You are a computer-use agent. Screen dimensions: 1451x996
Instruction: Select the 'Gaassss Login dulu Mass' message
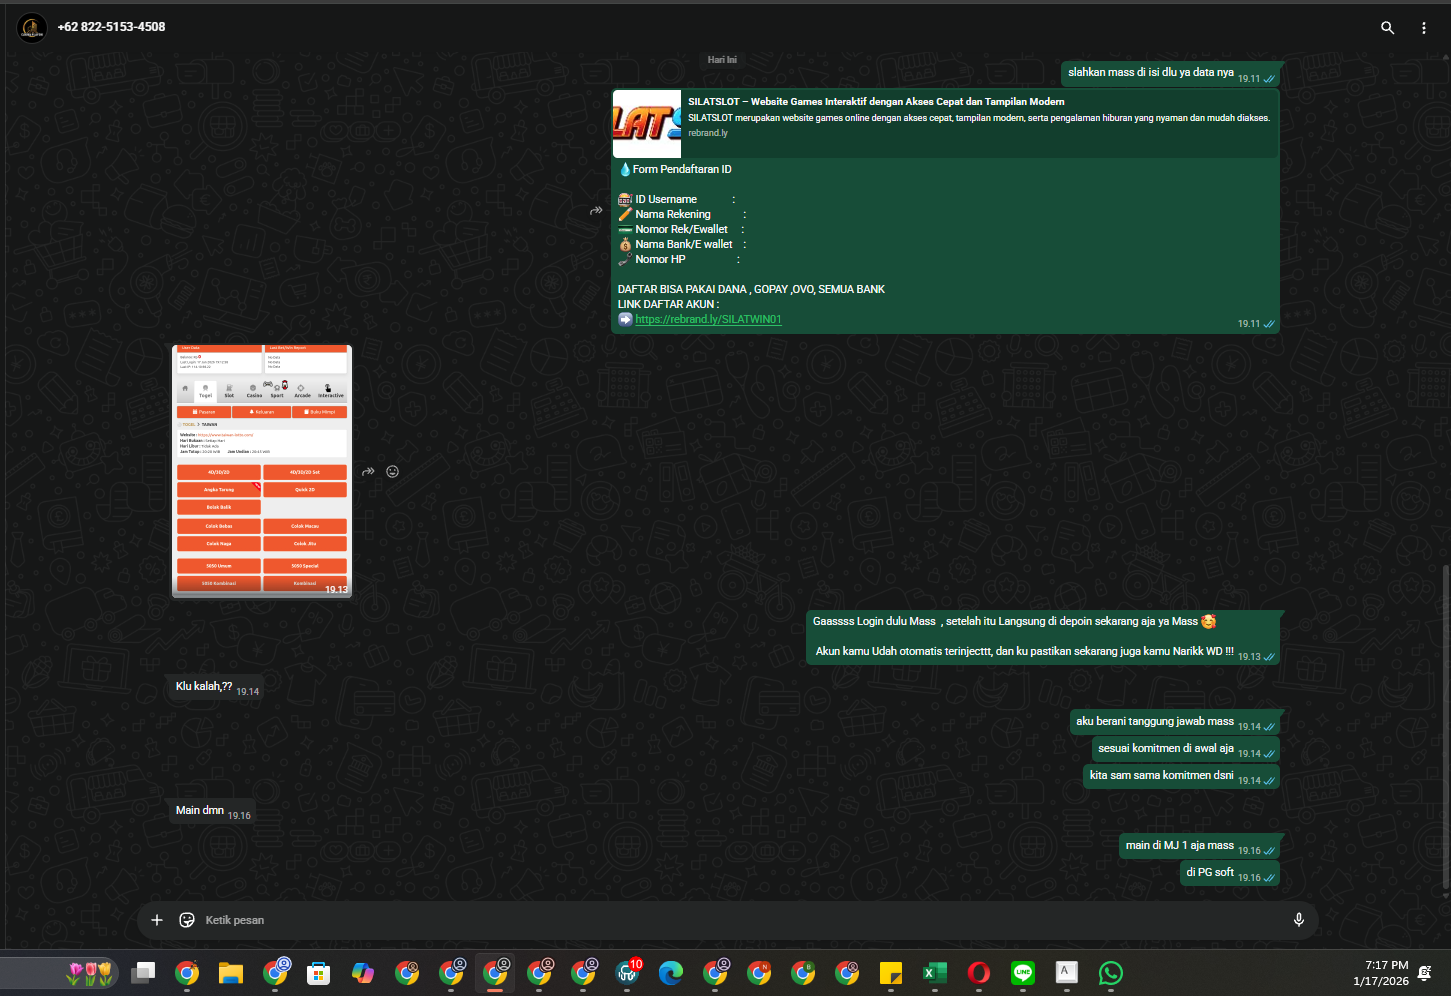click(1043, 637)
